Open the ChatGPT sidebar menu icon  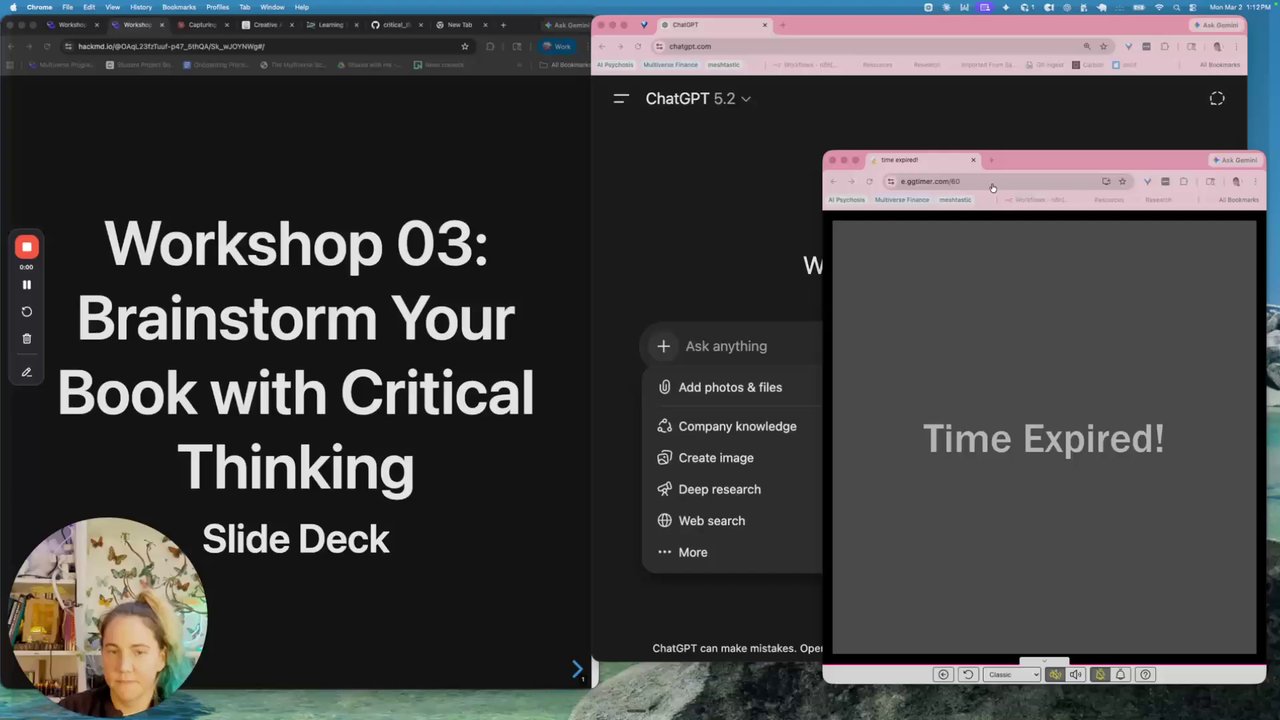click(x=621, y=98)
